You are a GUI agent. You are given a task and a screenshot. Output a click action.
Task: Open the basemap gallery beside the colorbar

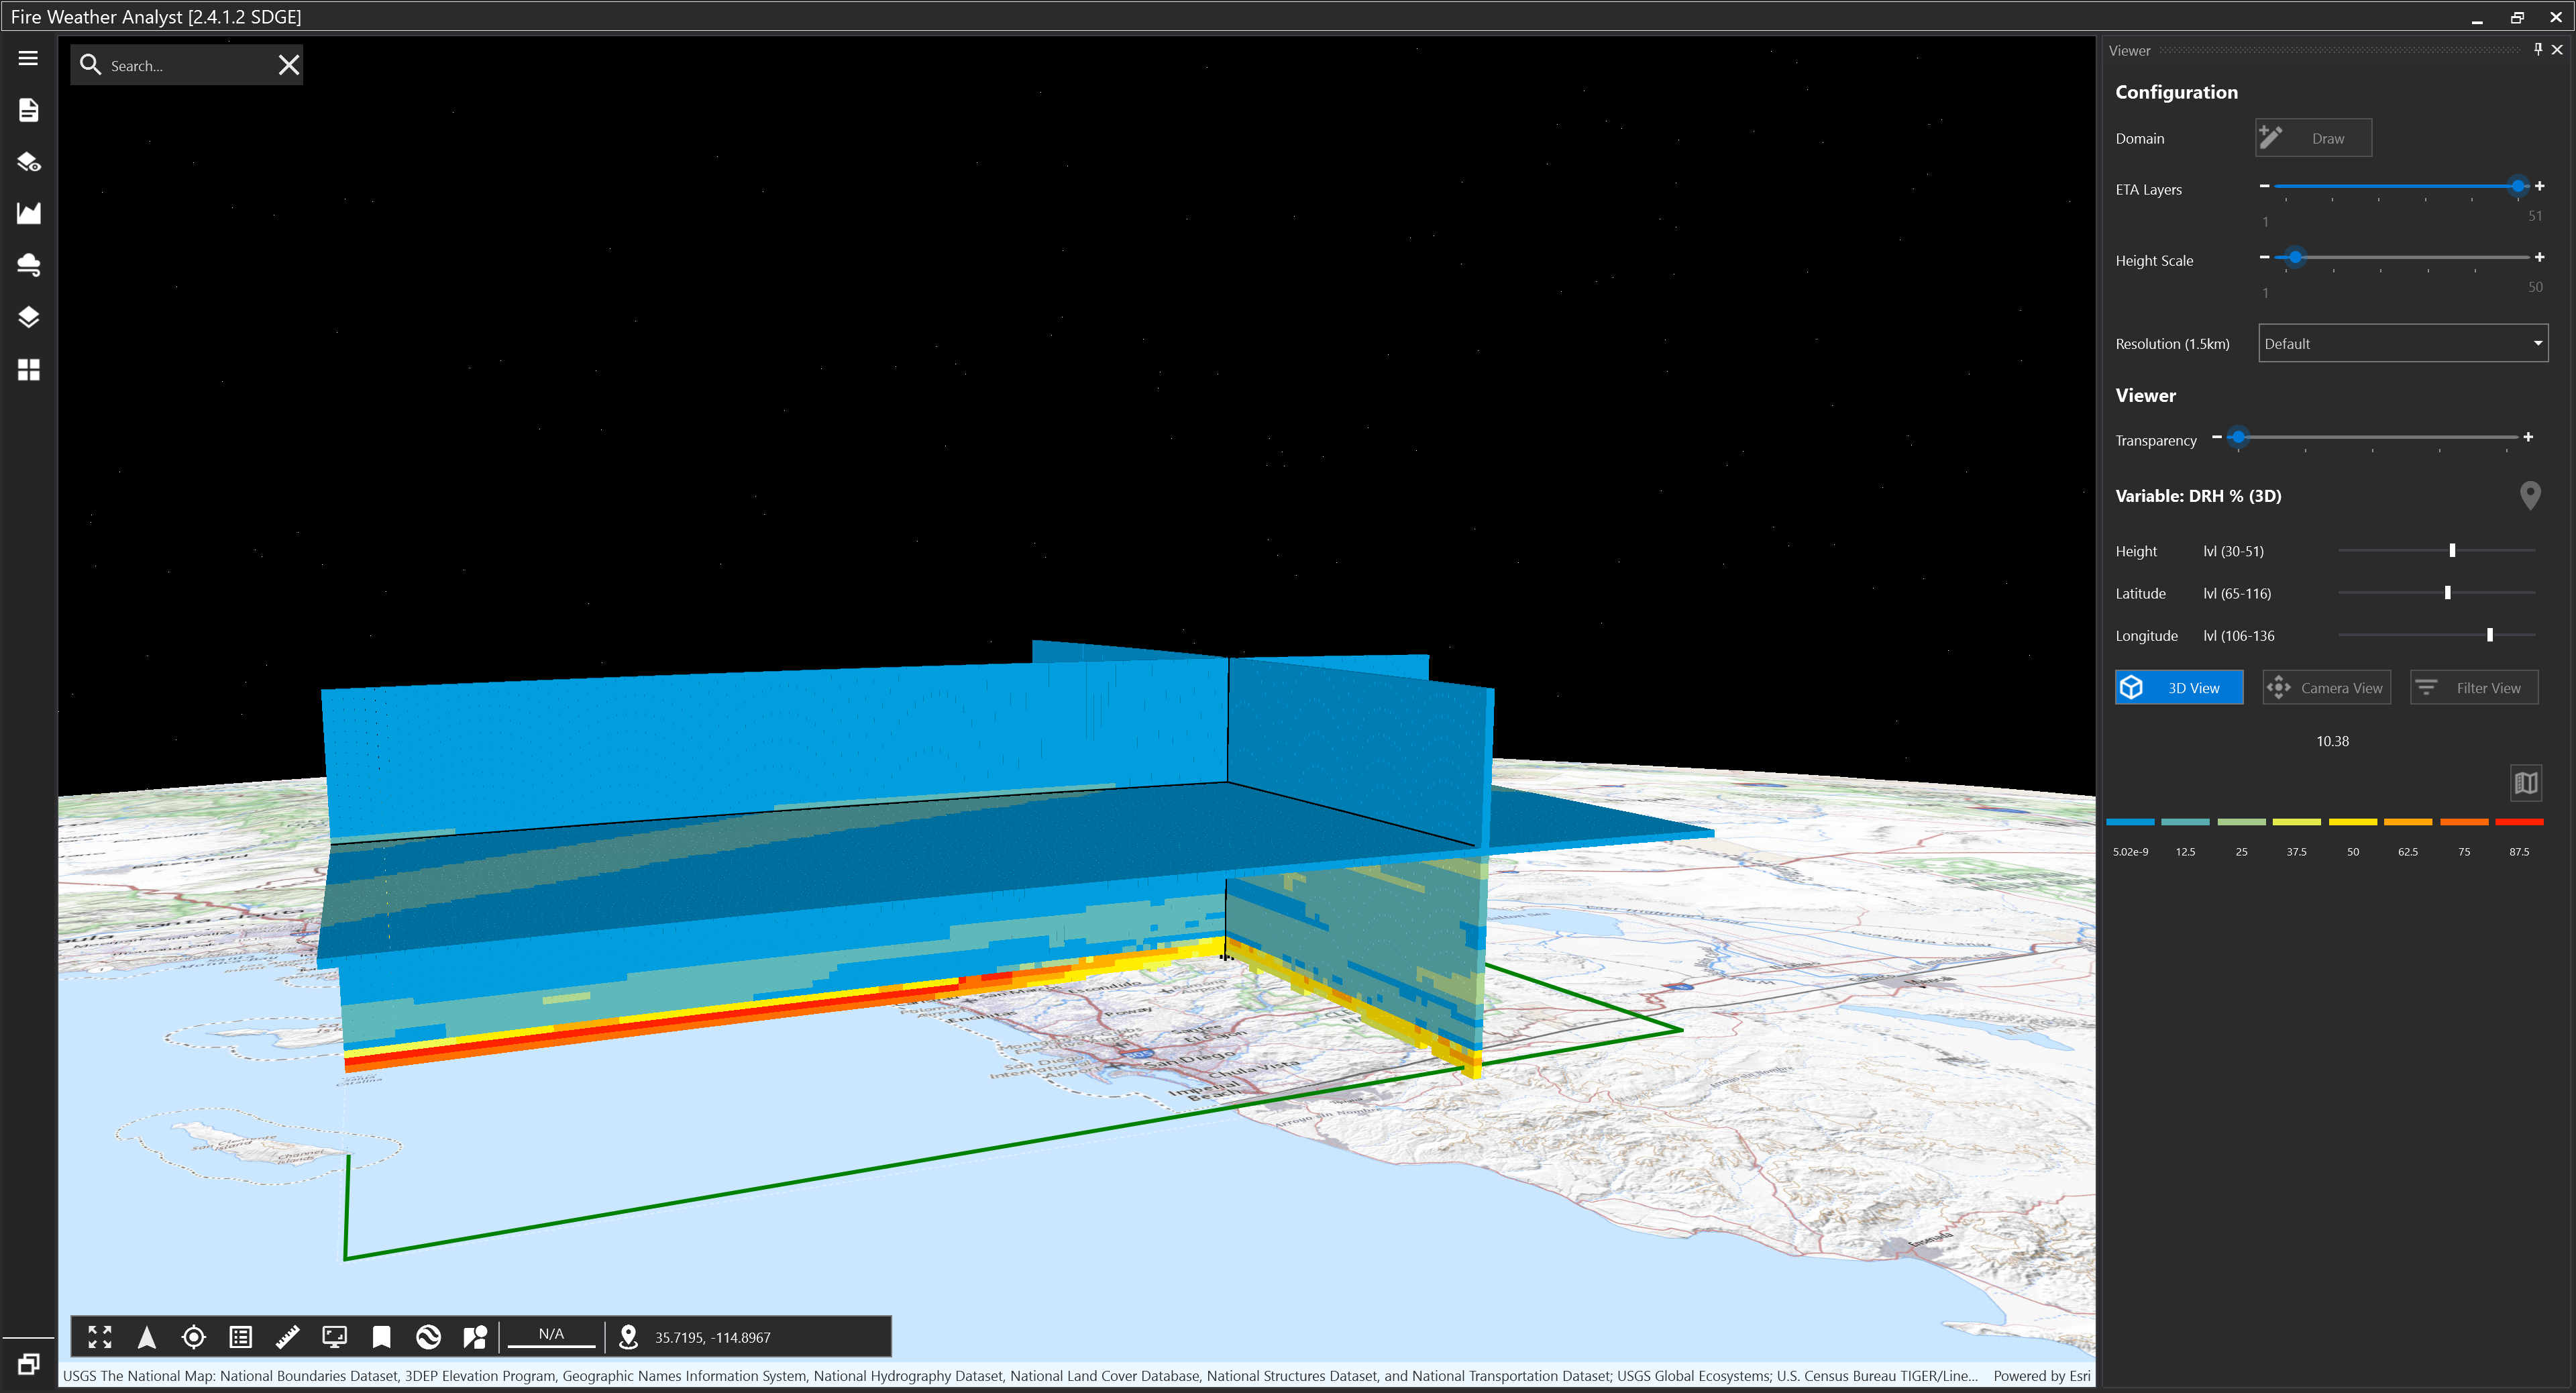tap(2527, 784)
